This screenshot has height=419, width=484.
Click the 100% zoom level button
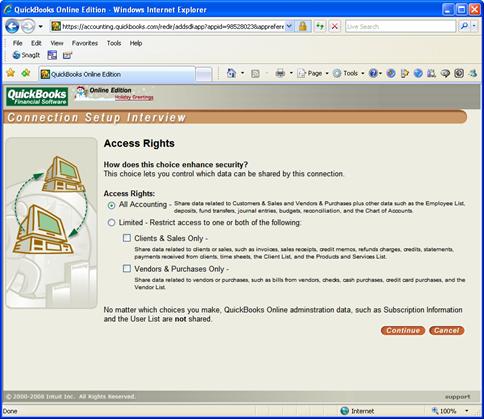point(444,411)
